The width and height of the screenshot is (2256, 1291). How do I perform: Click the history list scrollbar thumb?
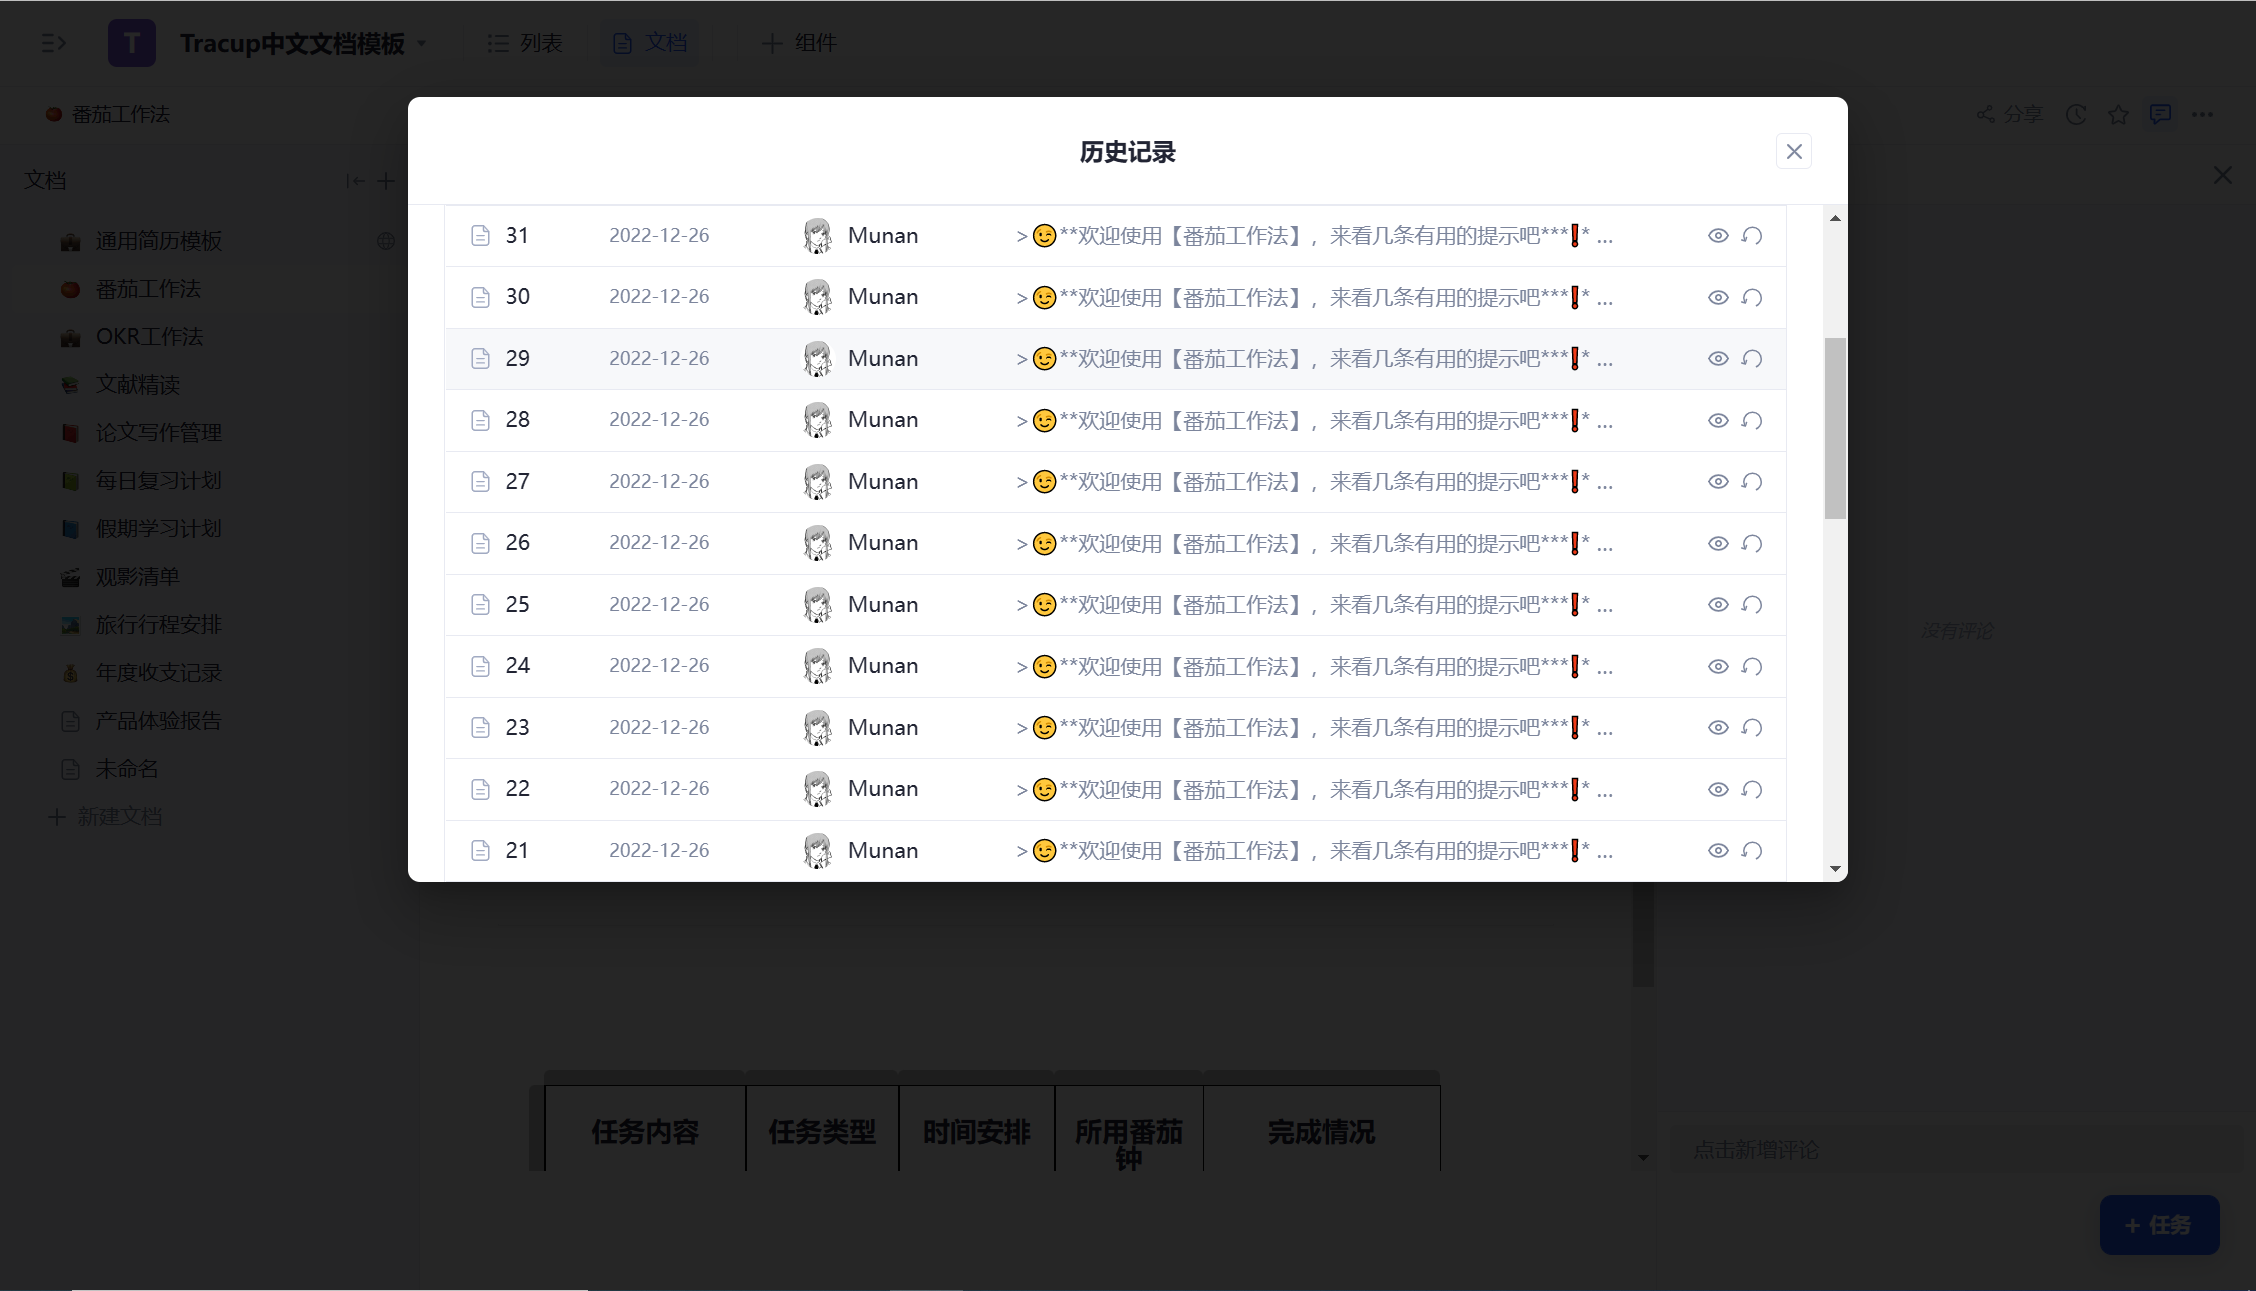[1835, 428]
